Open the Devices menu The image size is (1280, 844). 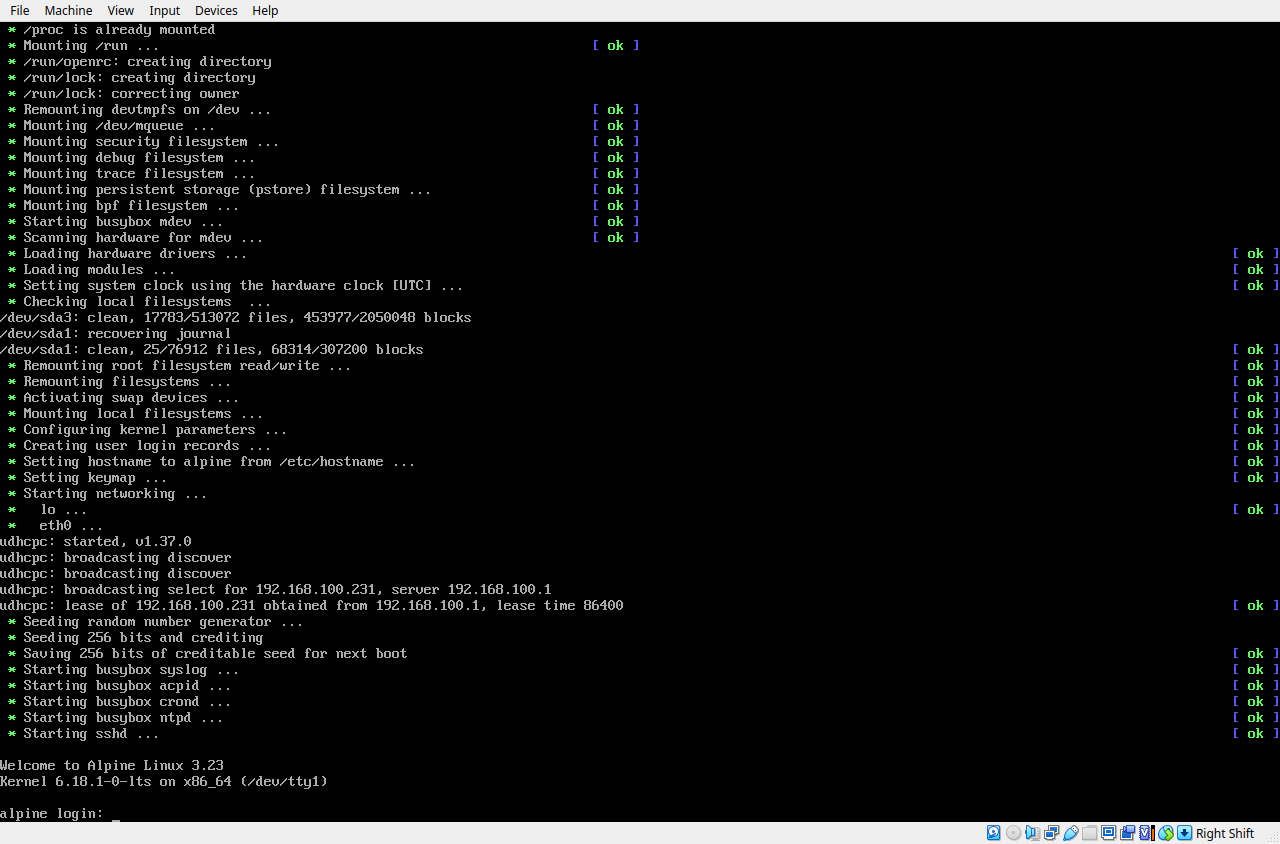[x=215, y=10]
